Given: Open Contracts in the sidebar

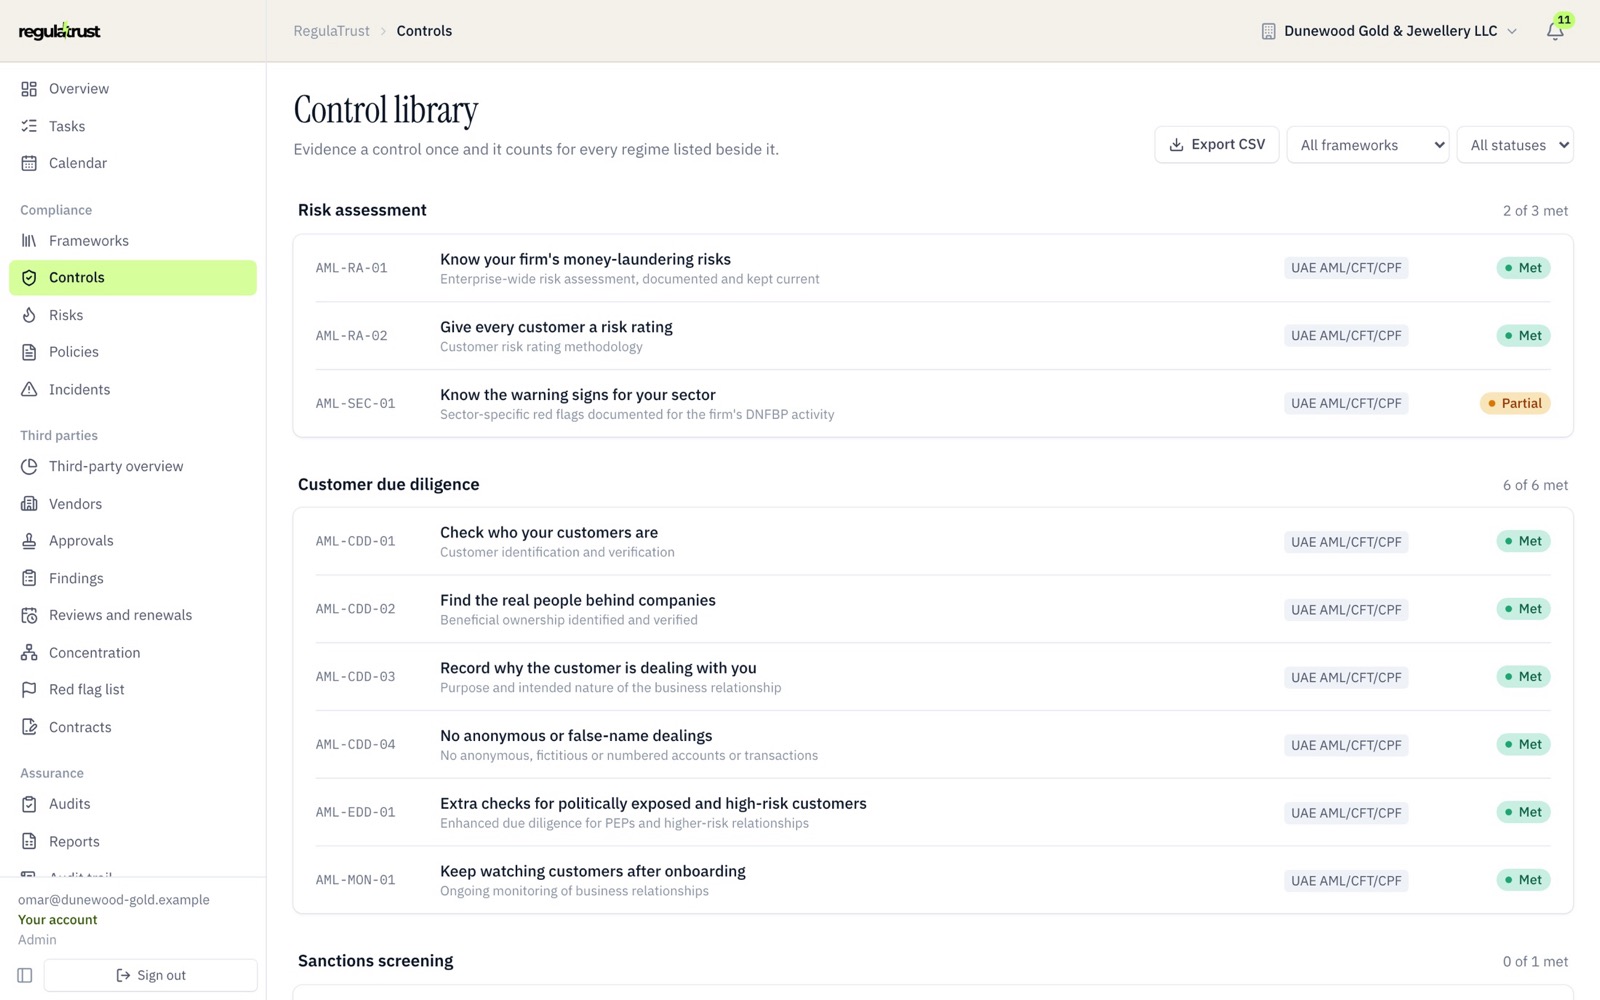Looking at the screenshot, I should tap(133, 727).
